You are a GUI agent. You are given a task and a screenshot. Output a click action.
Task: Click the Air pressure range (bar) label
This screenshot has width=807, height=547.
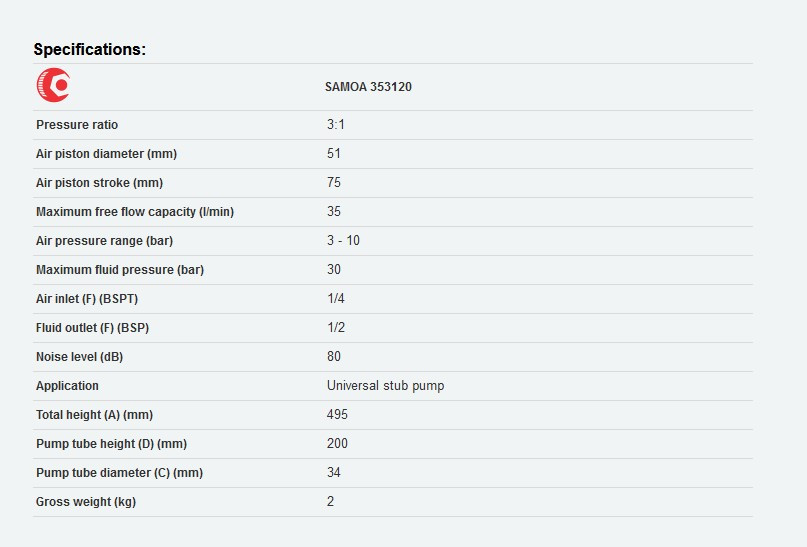point(104,241)
